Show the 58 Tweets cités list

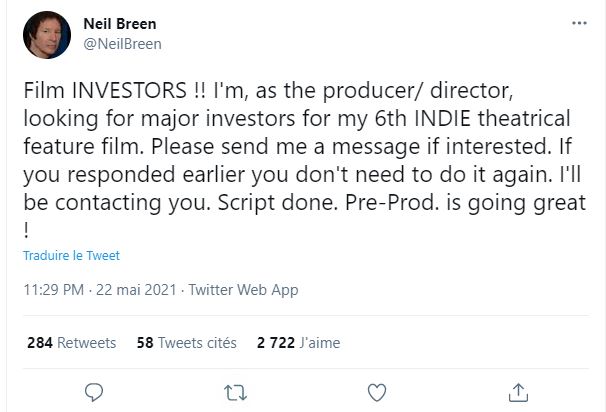[185, 342]
